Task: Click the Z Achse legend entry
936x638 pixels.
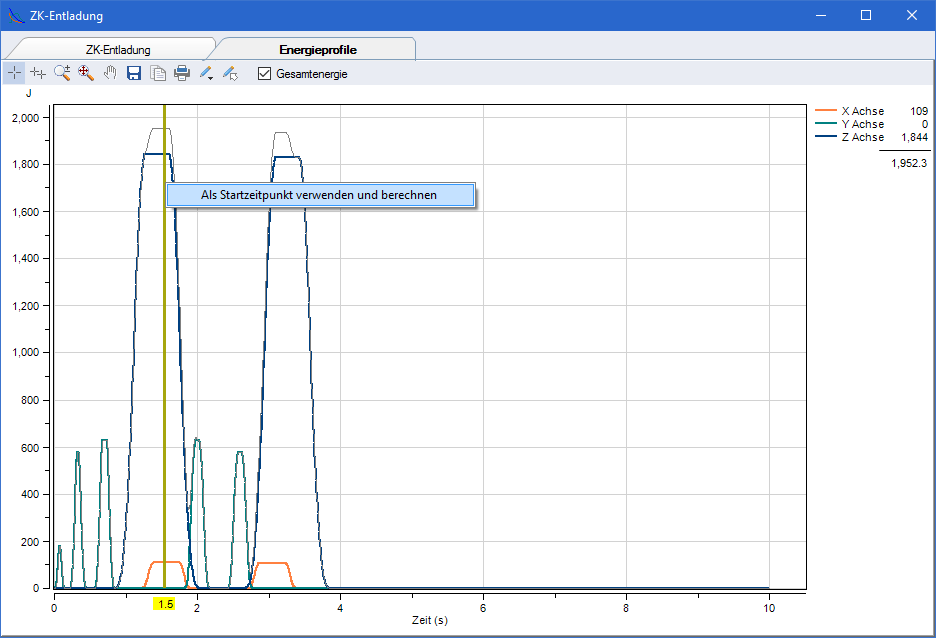Action: click(862, 137)
